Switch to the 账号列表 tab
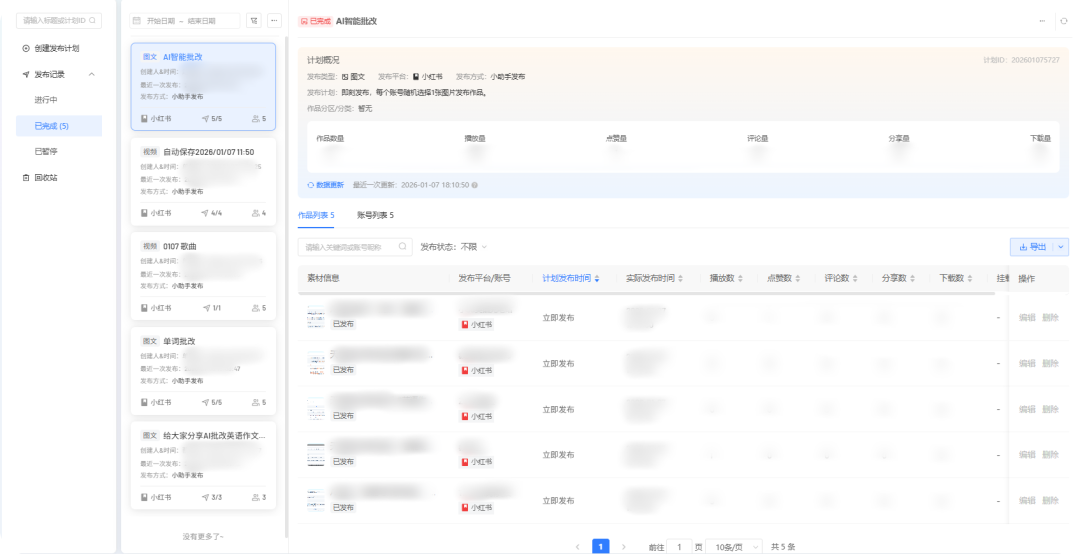Viewport: 1080px width, 554px height. [375, 215]
